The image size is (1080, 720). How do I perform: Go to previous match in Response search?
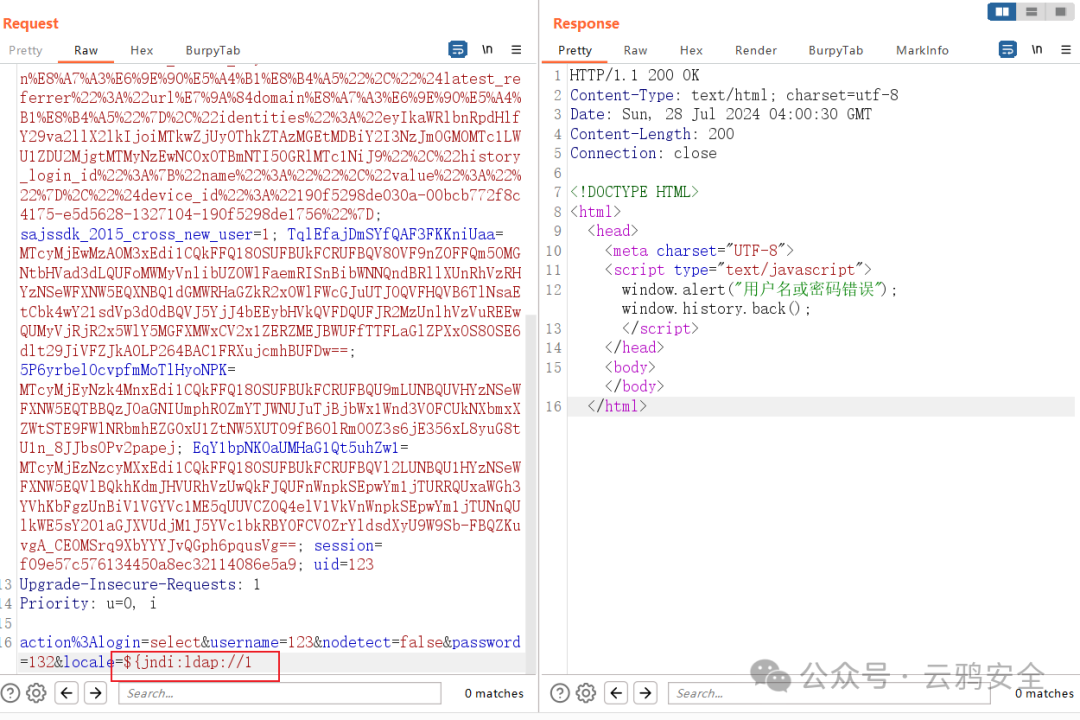coord(616,693)
